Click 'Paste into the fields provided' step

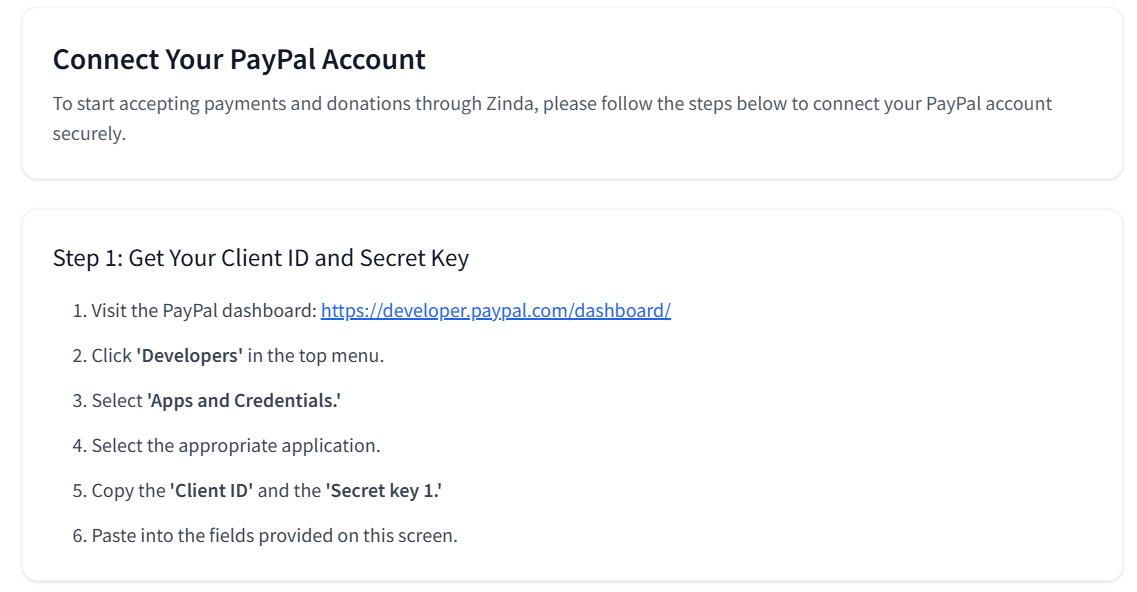tap(274, 535)
